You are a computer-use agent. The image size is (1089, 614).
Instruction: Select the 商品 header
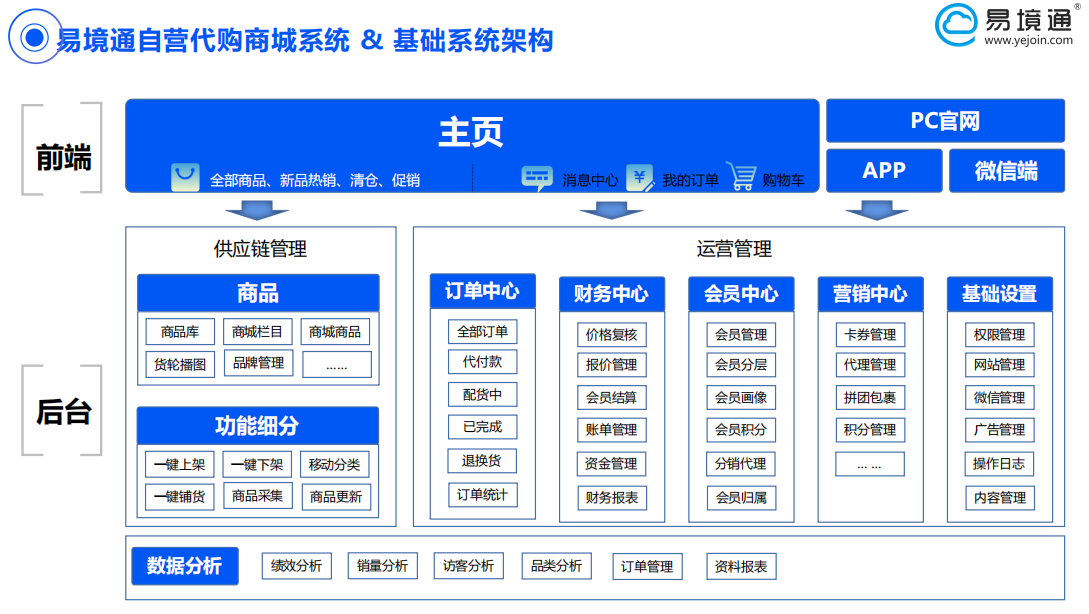pyautogui.click(x=258, y=293)
